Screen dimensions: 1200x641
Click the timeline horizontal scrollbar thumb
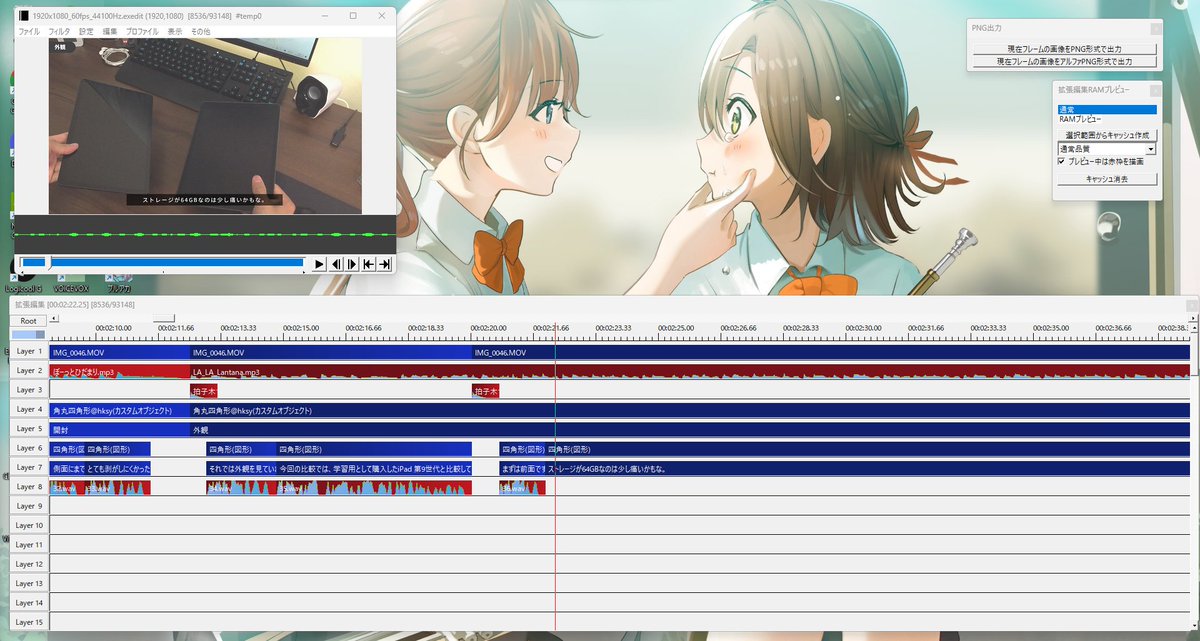pos(163,319)
